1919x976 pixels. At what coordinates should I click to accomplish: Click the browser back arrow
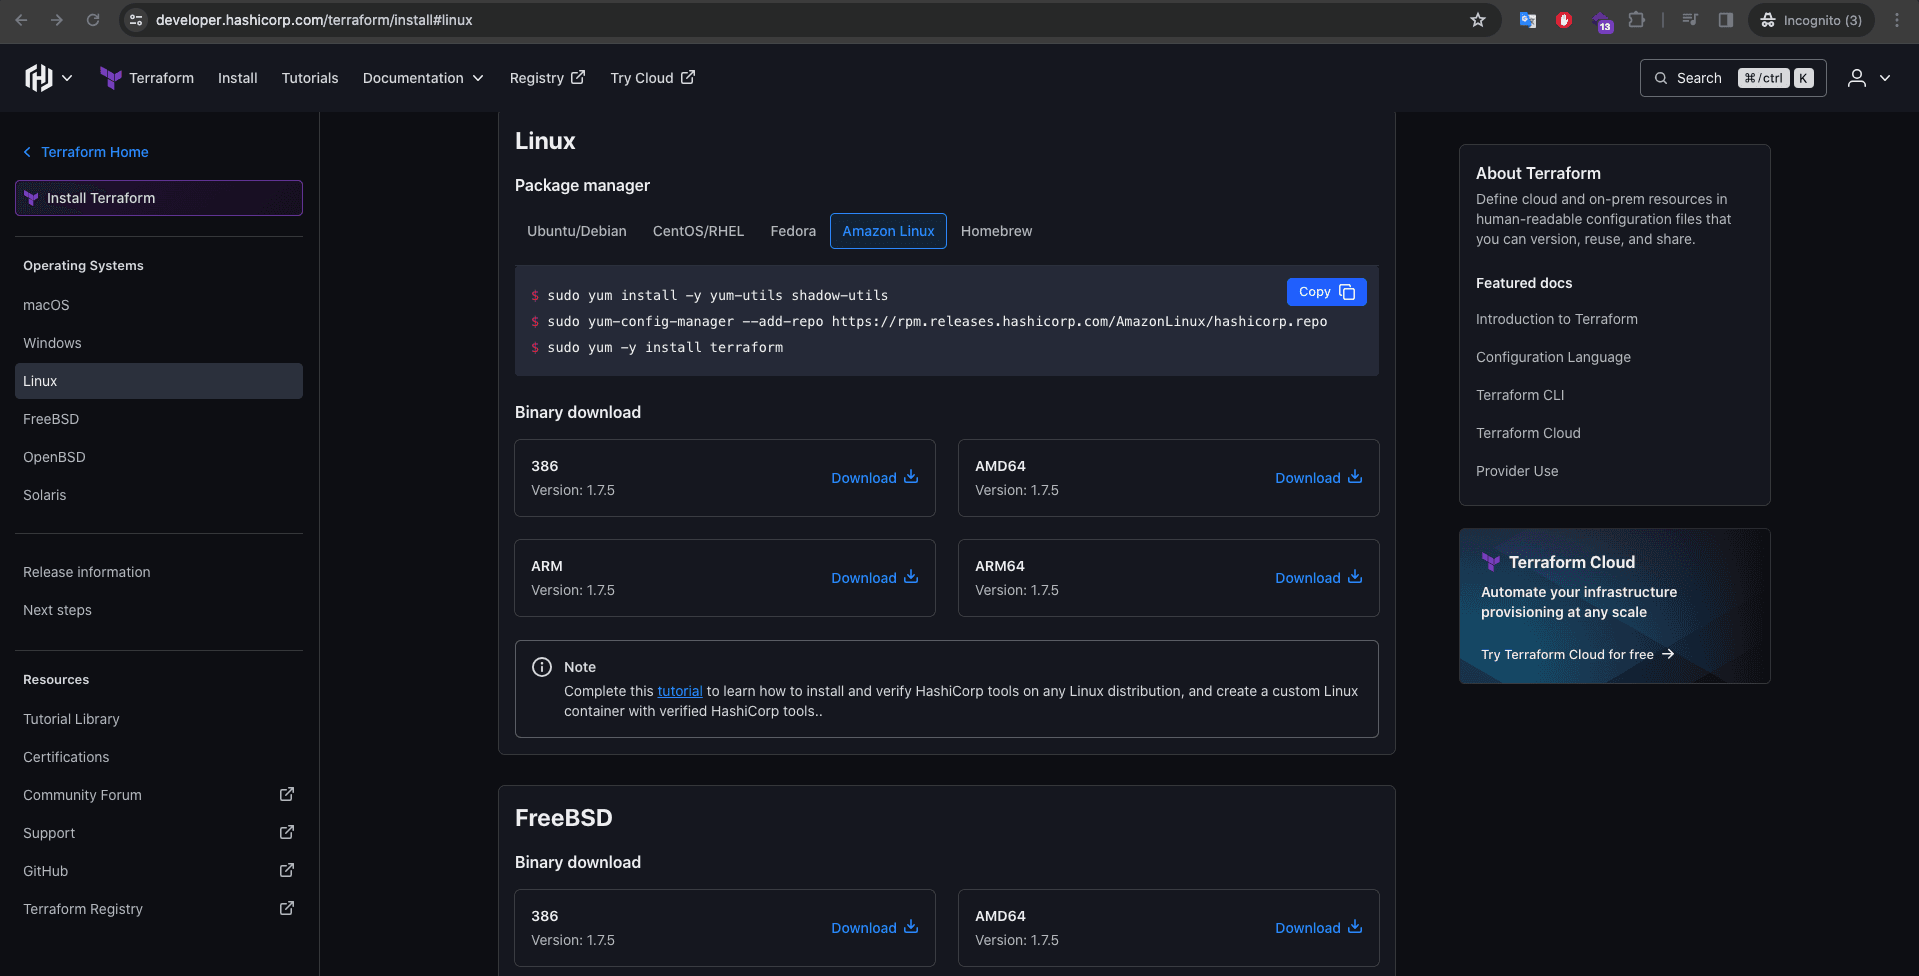coord(21,20)
